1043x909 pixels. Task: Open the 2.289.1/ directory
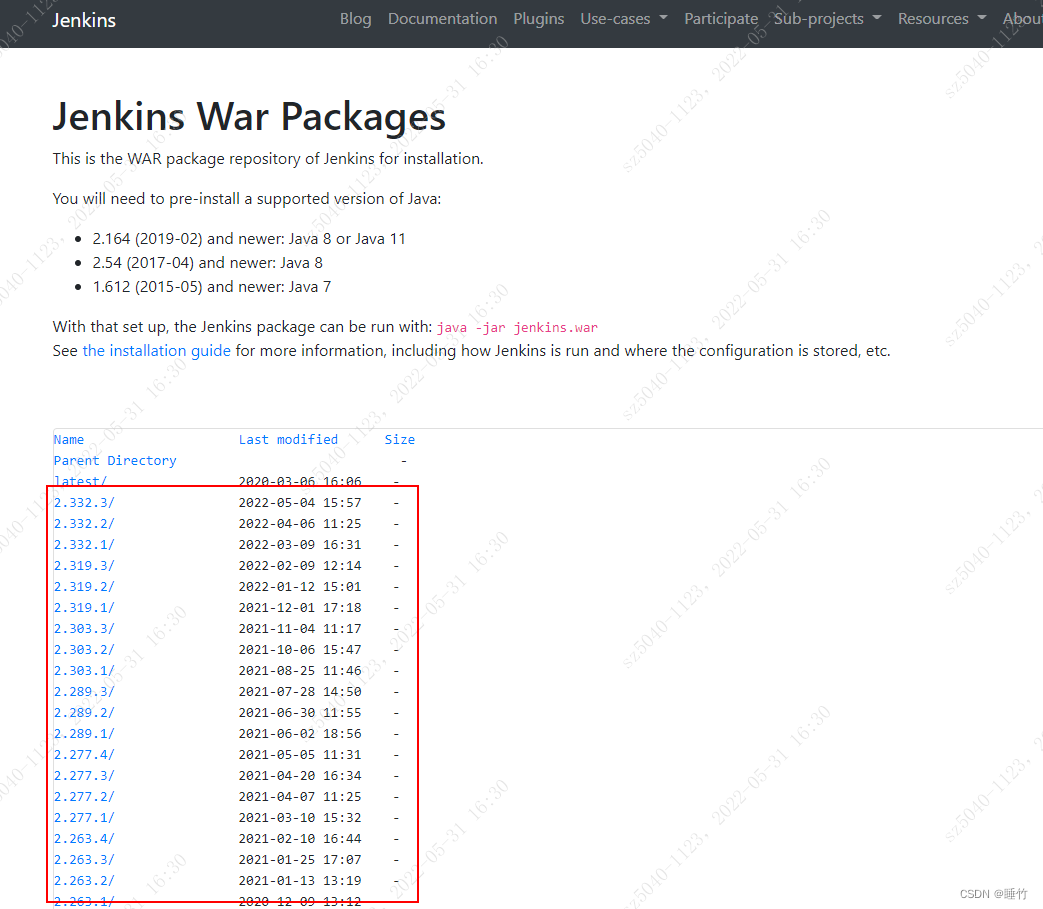coord(84,733)
